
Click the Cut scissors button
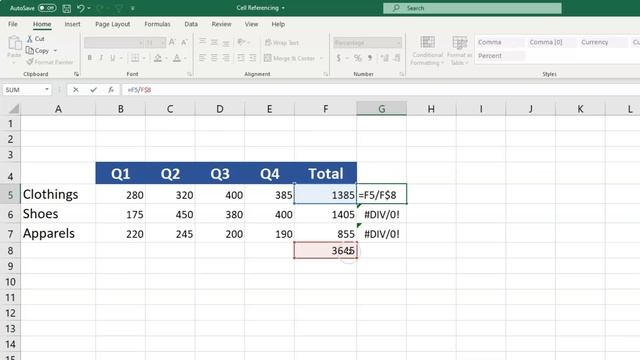36,39
